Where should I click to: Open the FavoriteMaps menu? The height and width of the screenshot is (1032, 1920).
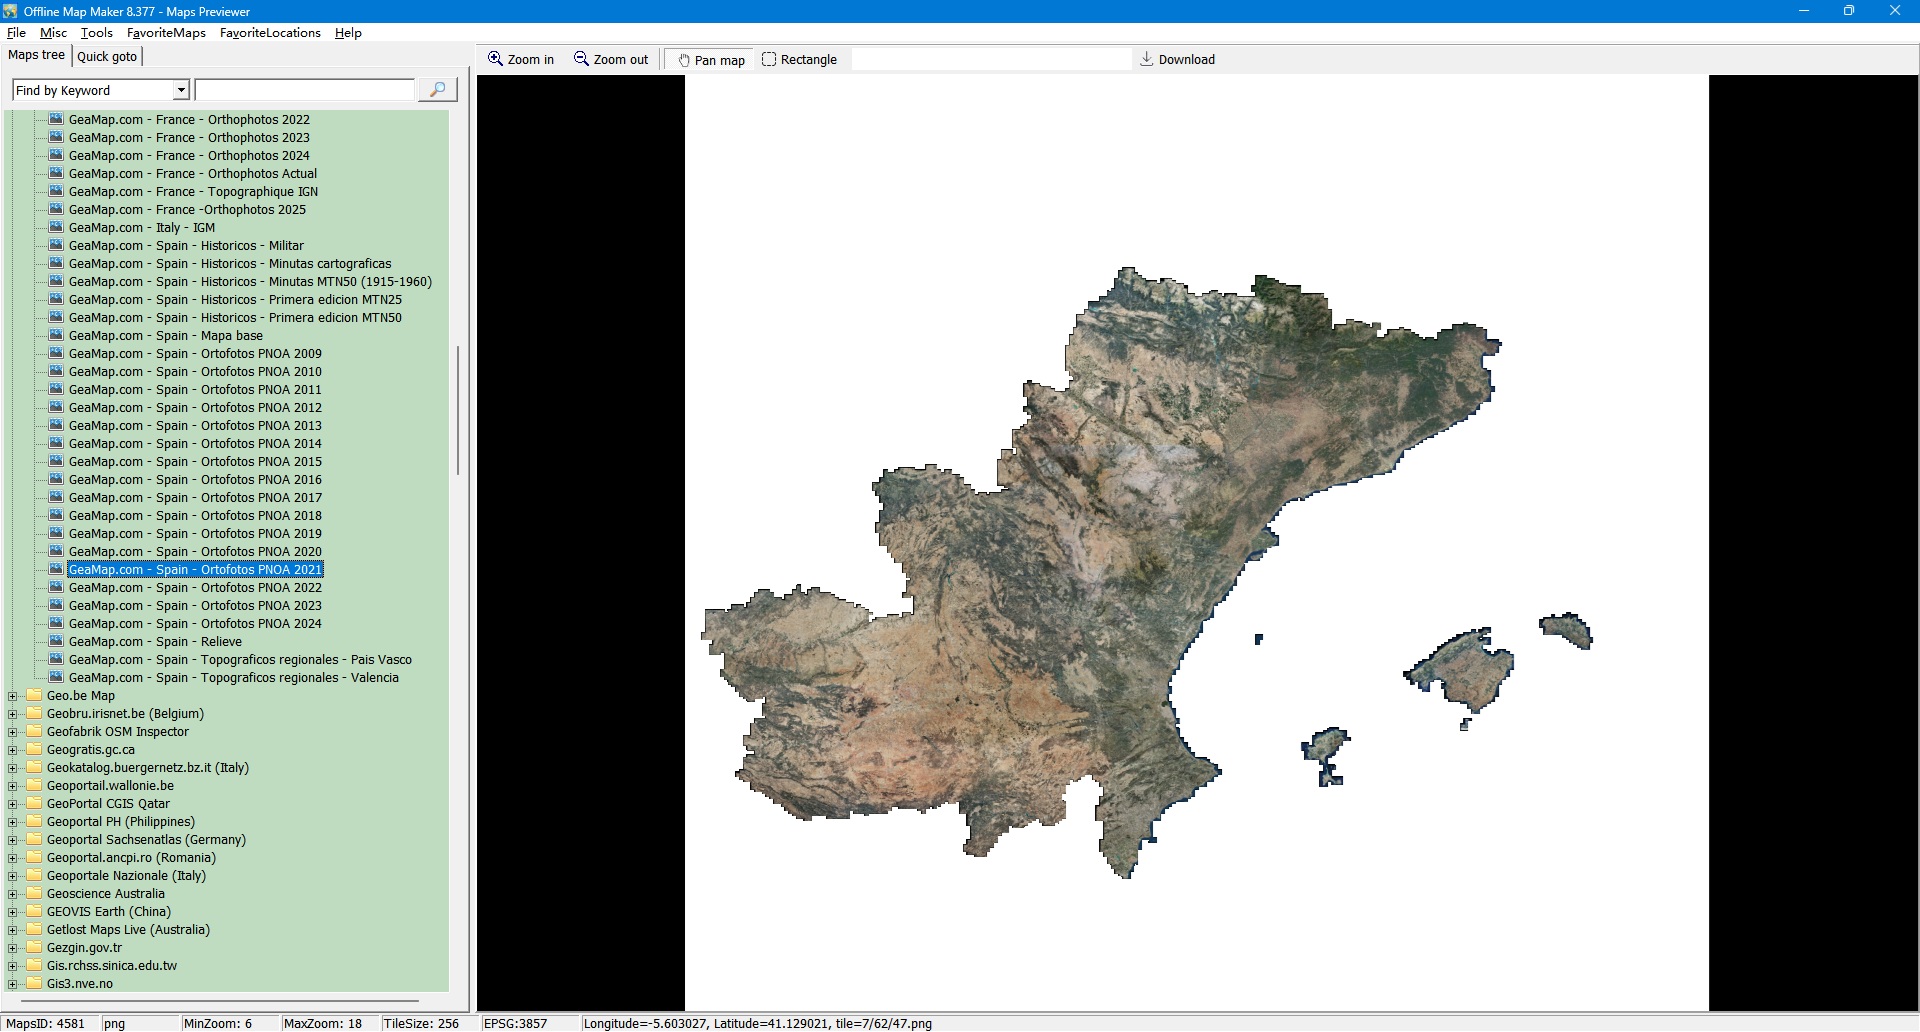coord(166,33)
